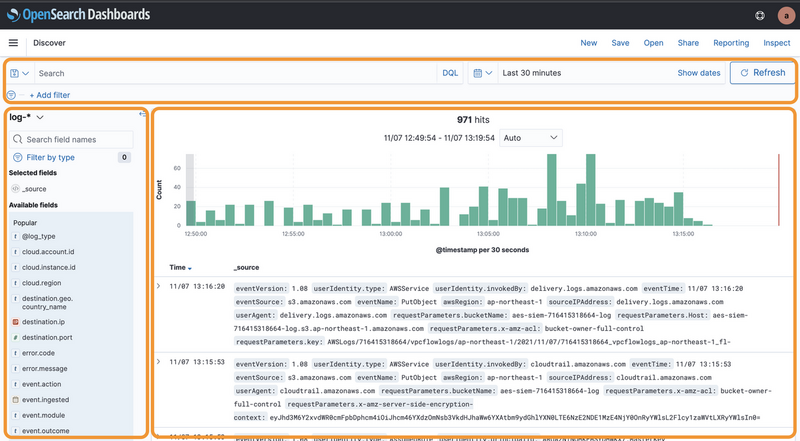Click the _source column header

point(246,267)
